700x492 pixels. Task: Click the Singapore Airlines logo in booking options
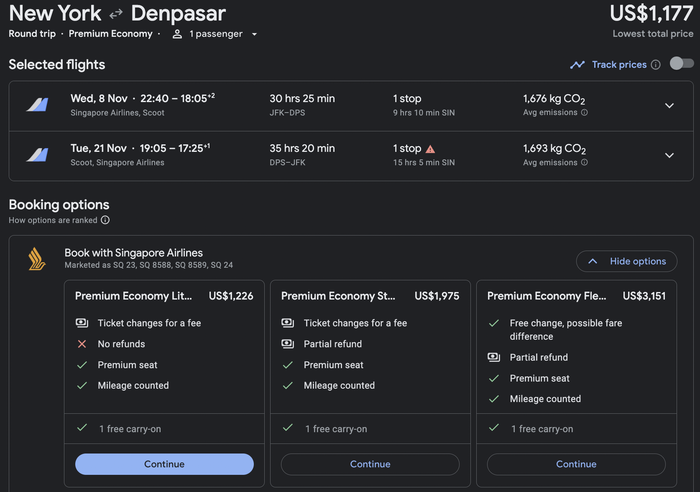37,259
